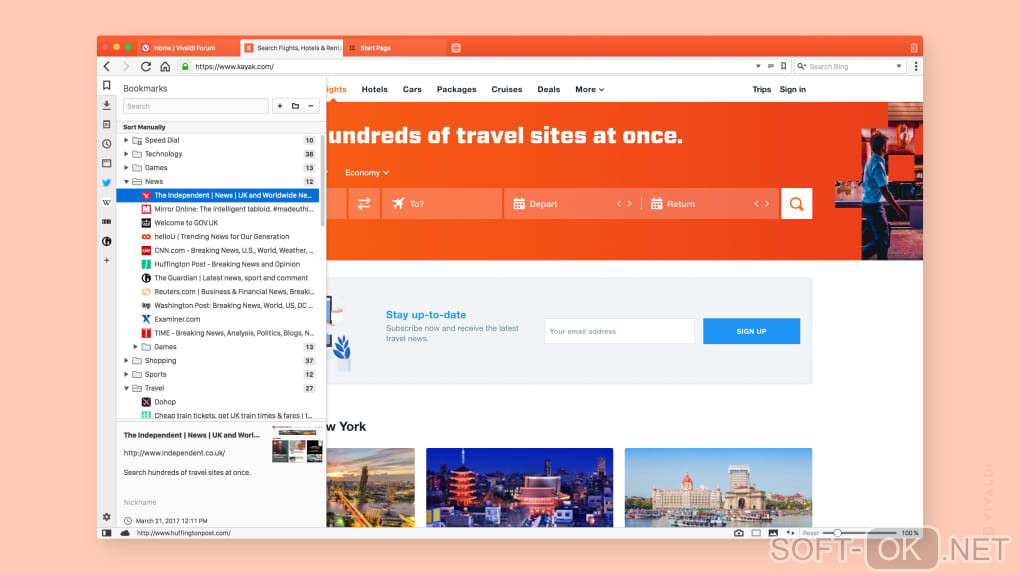Viewport: 1020px width, 574px height.
Task: Delete selected bookmark with minus button
Action: (x=311, y=106)
